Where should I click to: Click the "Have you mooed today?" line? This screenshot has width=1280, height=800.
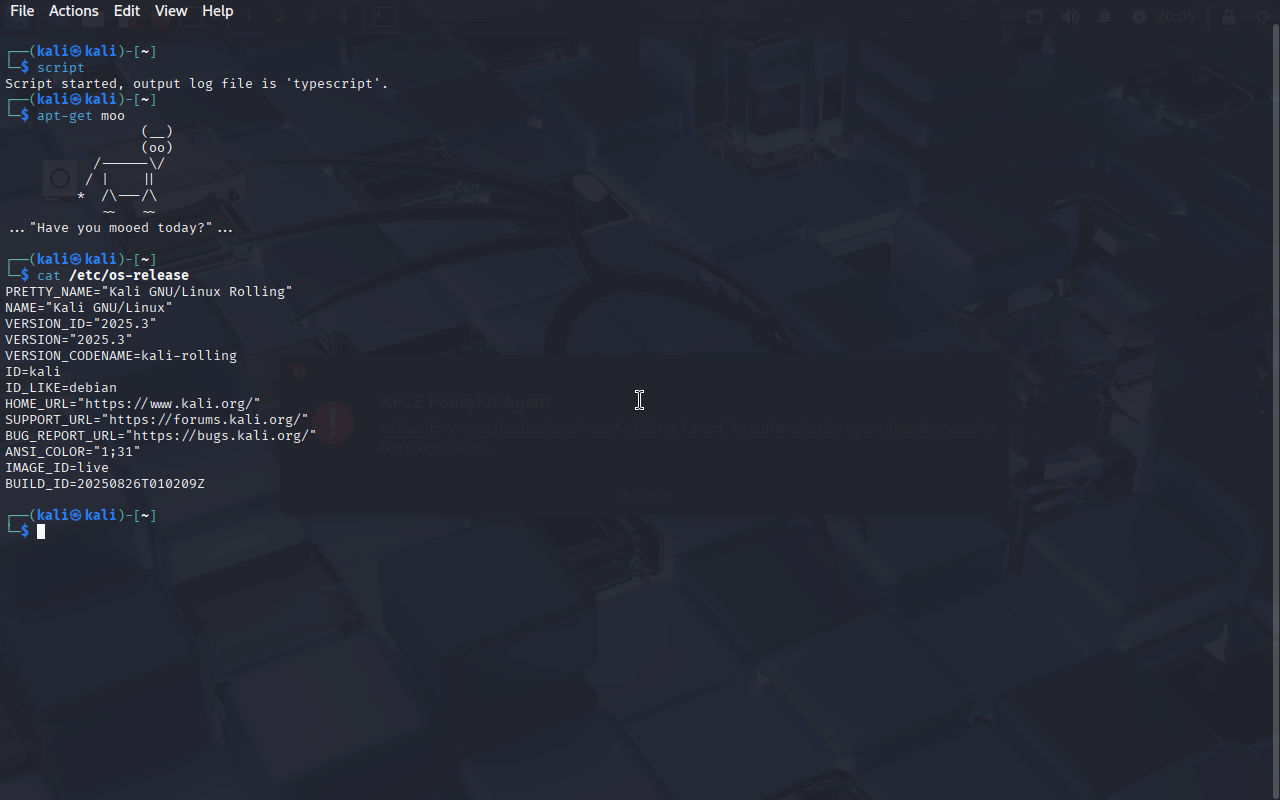click(x=121, y=227)
